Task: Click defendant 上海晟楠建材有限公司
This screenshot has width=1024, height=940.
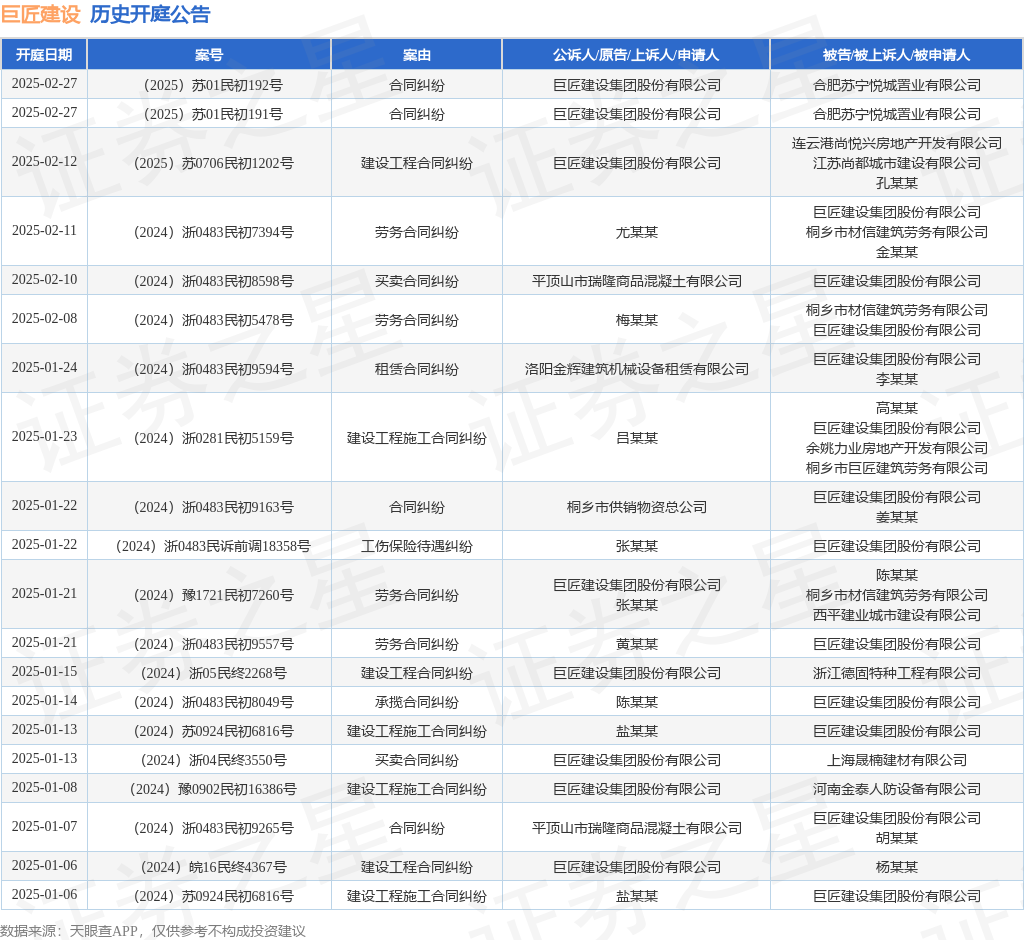Action: 897,760
